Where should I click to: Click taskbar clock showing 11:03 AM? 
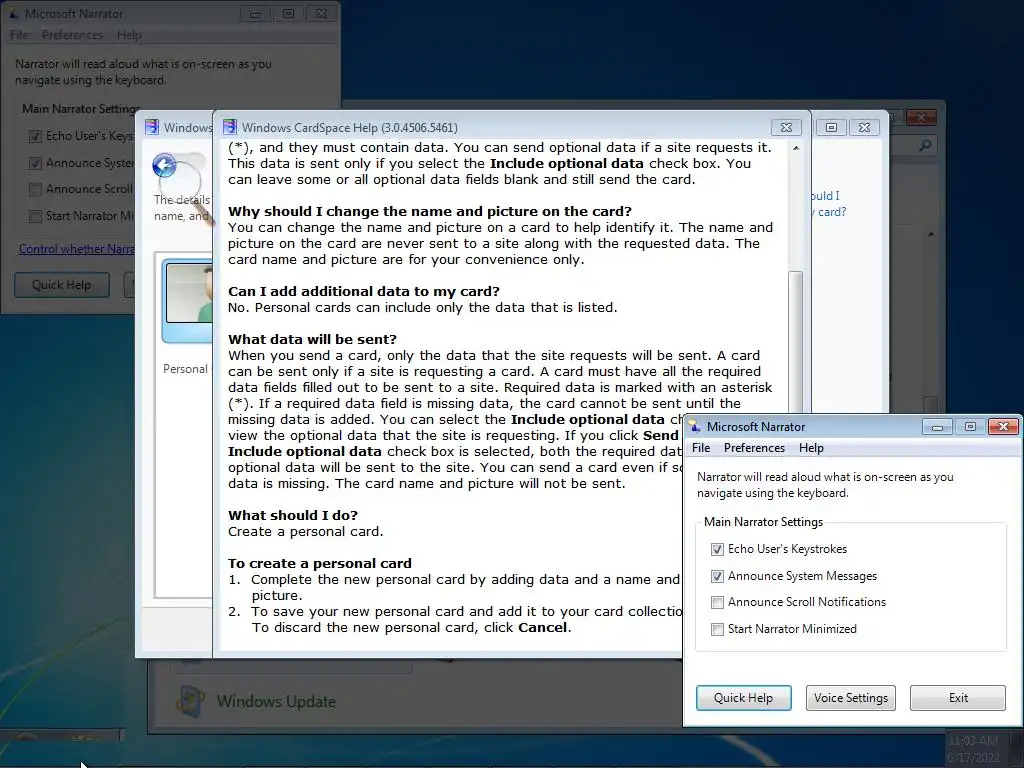tap(973, 741)
